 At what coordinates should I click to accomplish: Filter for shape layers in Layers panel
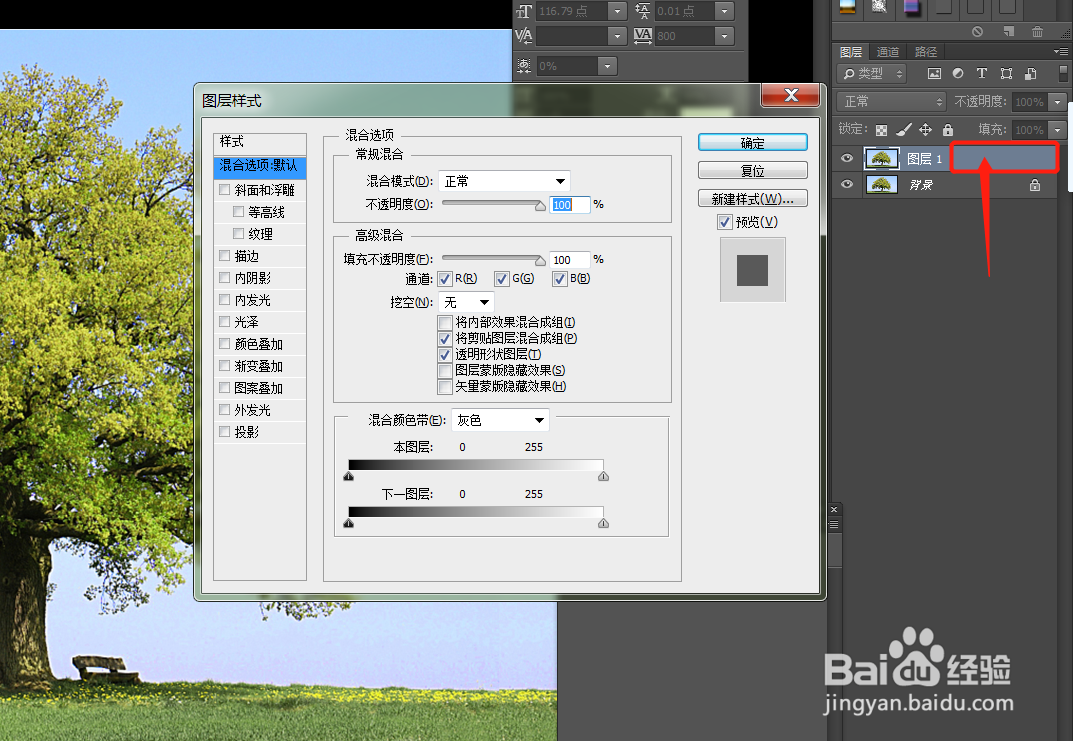(1007, 73)
